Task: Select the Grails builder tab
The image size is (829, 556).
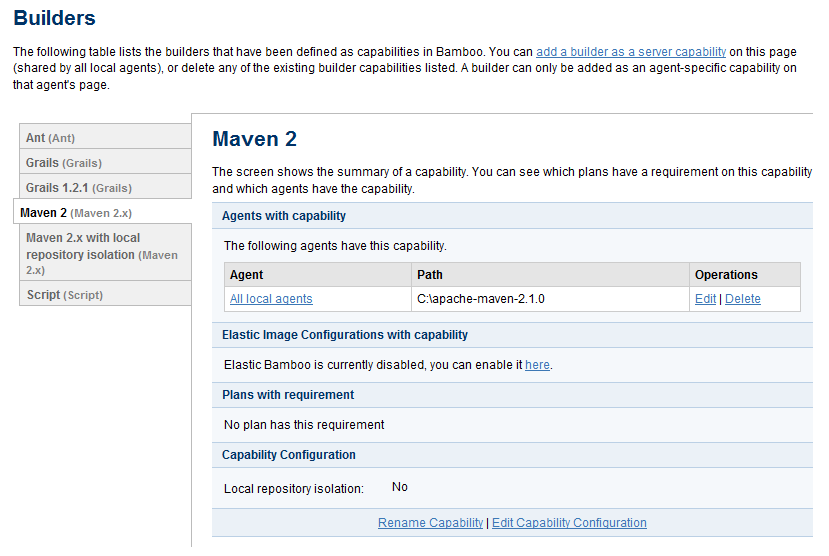Action: tap(105, 162)
